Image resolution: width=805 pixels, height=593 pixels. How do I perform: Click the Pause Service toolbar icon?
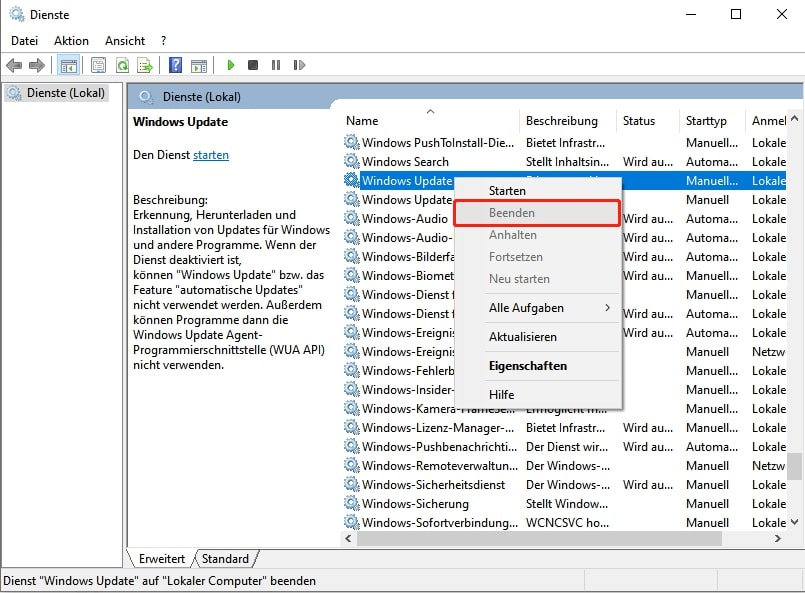pos(275,65)
